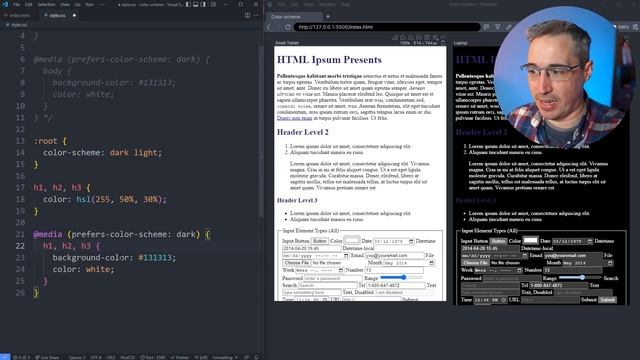Open the browser window's File menu
640x360 pixels.
(281, 4)
